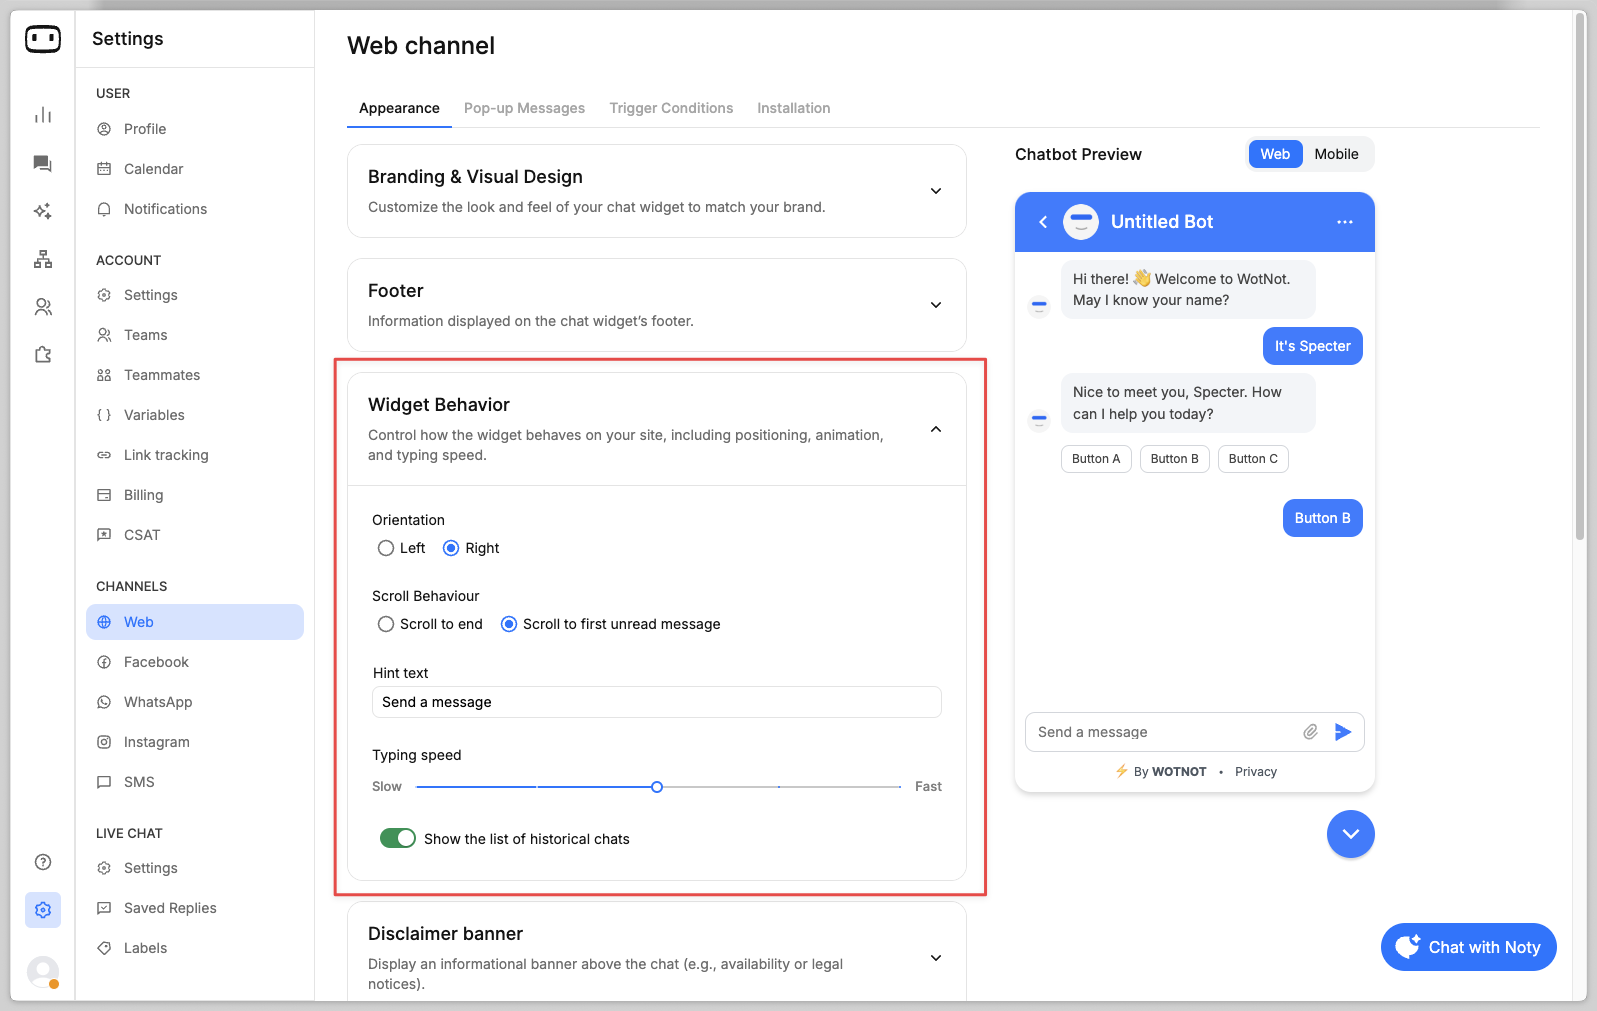Screen dimensions: 1597x1011
Task: Click the attachment paperclip icon in chat preview
Action: click(1310, 732)
